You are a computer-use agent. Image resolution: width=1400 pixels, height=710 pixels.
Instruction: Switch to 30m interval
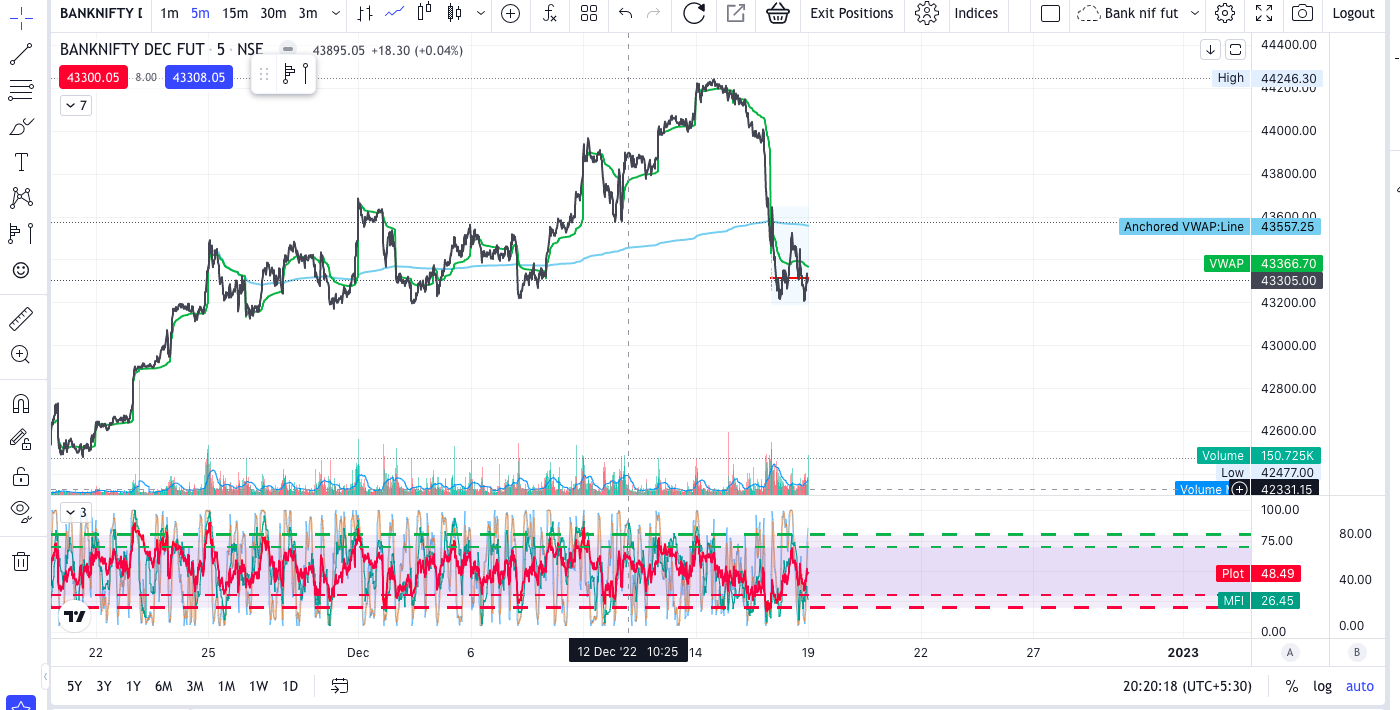point(273,13)
